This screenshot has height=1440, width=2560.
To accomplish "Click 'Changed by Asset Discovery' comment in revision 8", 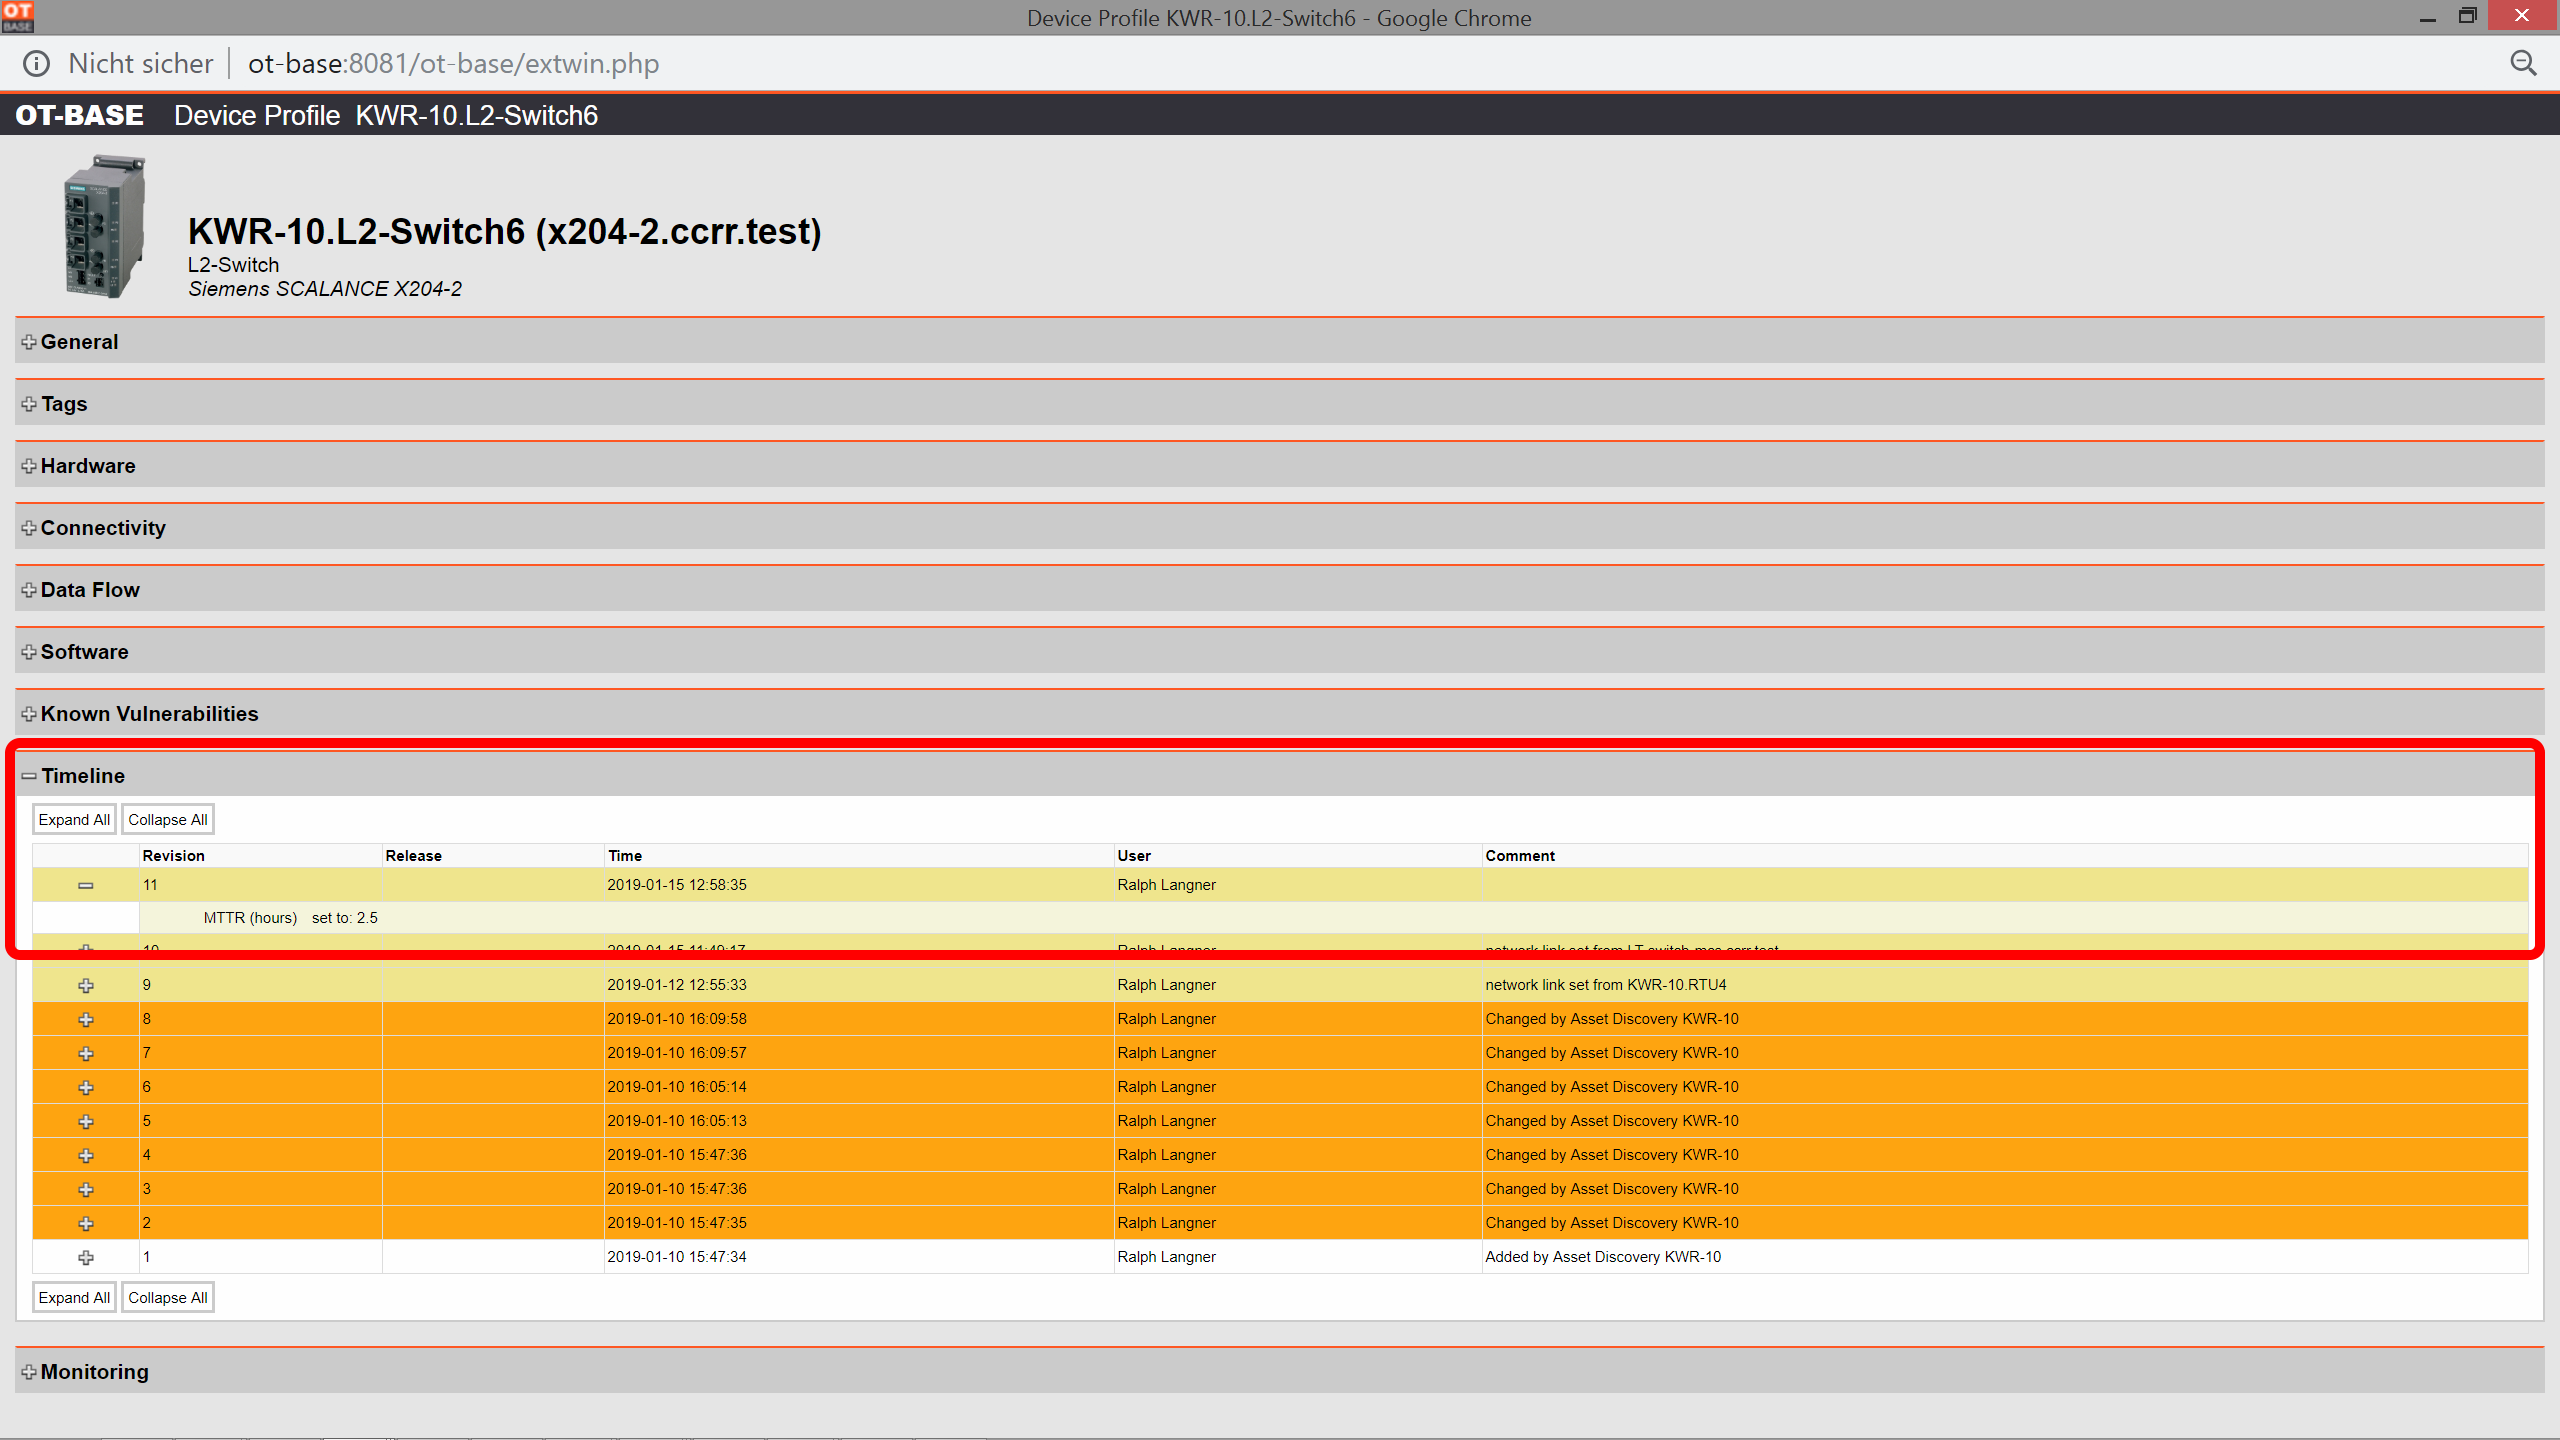I will tap(1612, 1019).
